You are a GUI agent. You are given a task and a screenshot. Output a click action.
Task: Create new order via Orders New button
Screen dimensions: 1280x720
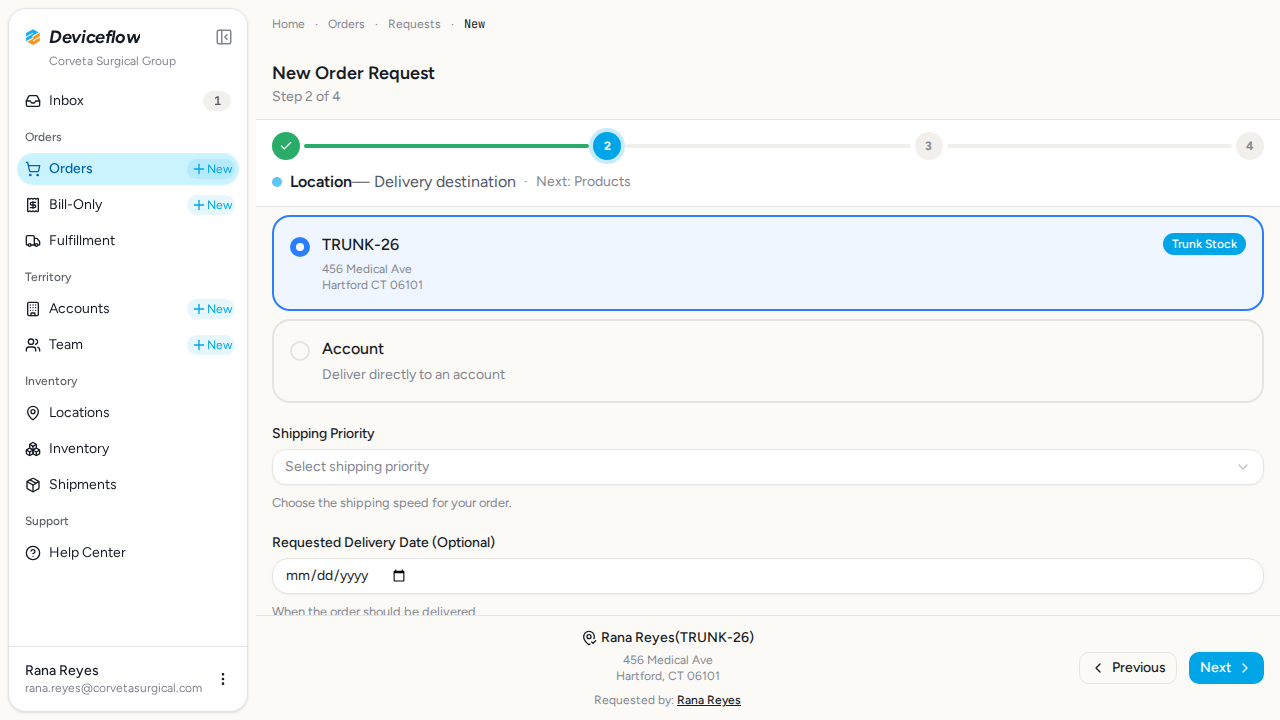(212, 169)
